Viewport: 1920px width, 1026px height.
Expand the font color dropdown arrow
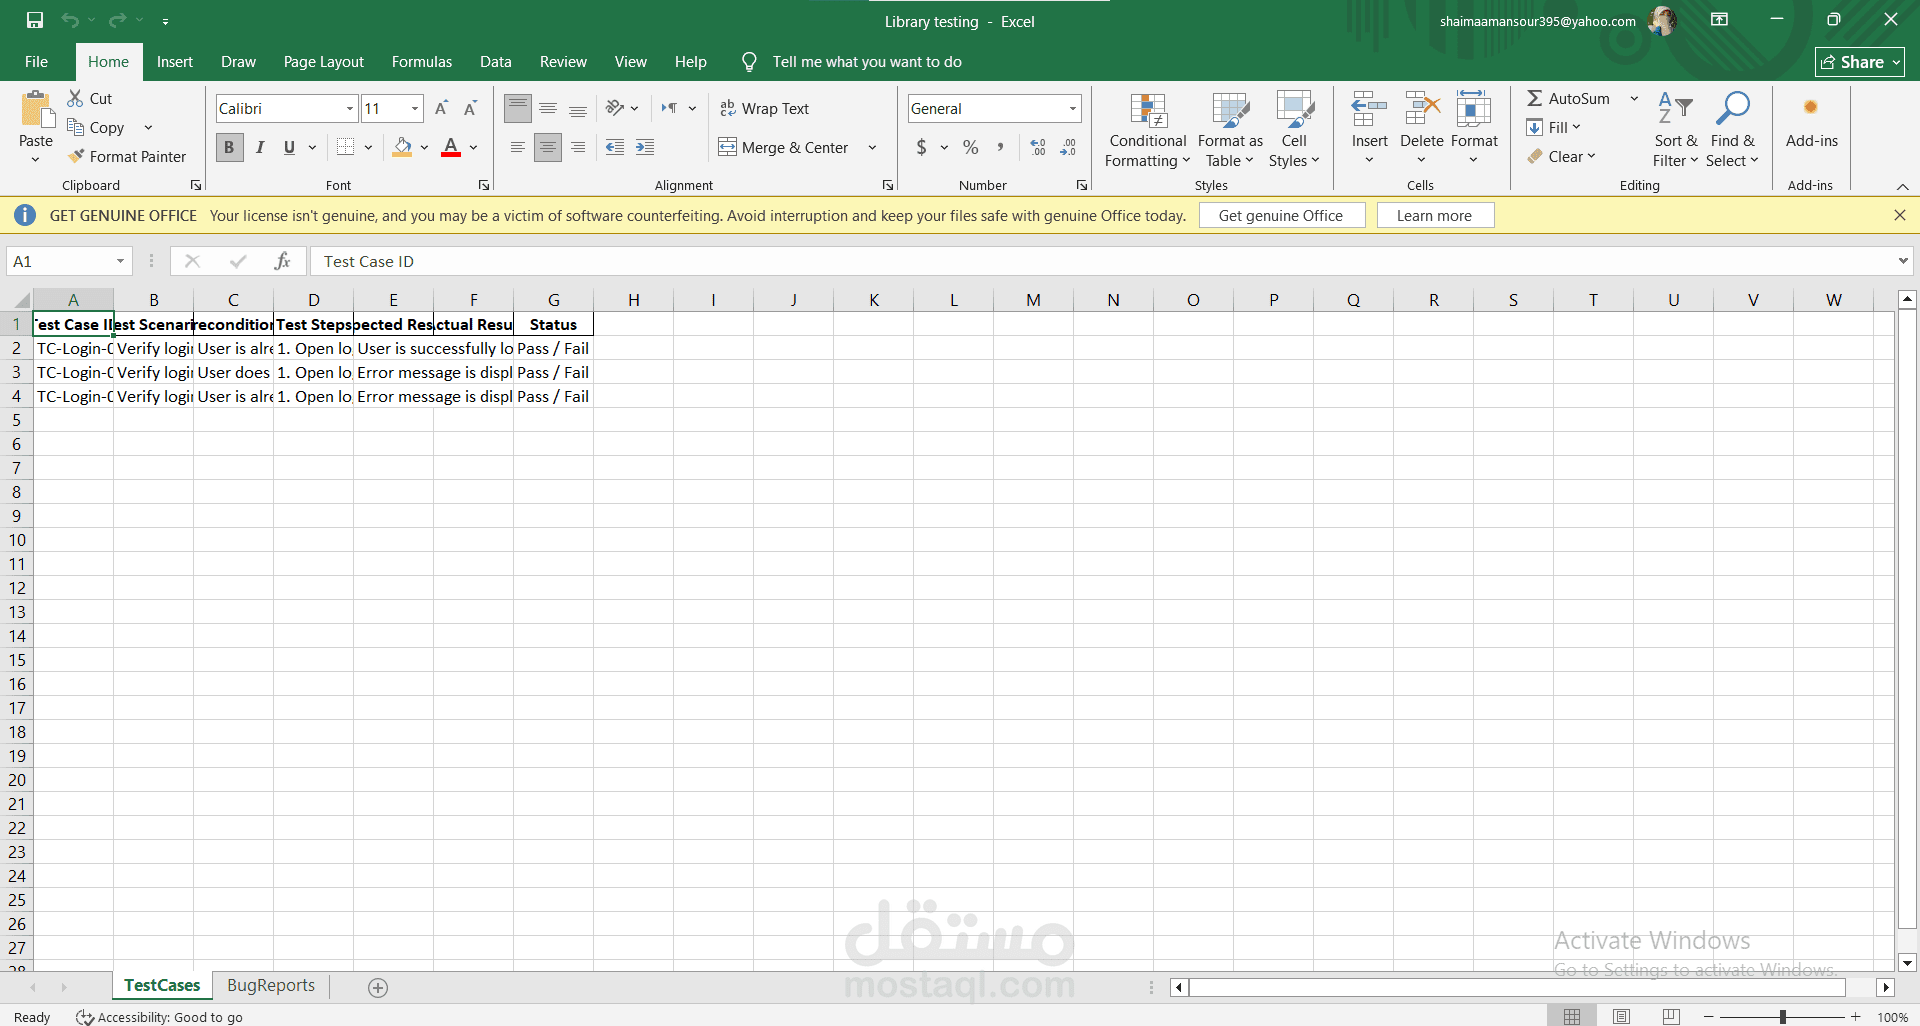pyautogui.click(x=473, y=147)
